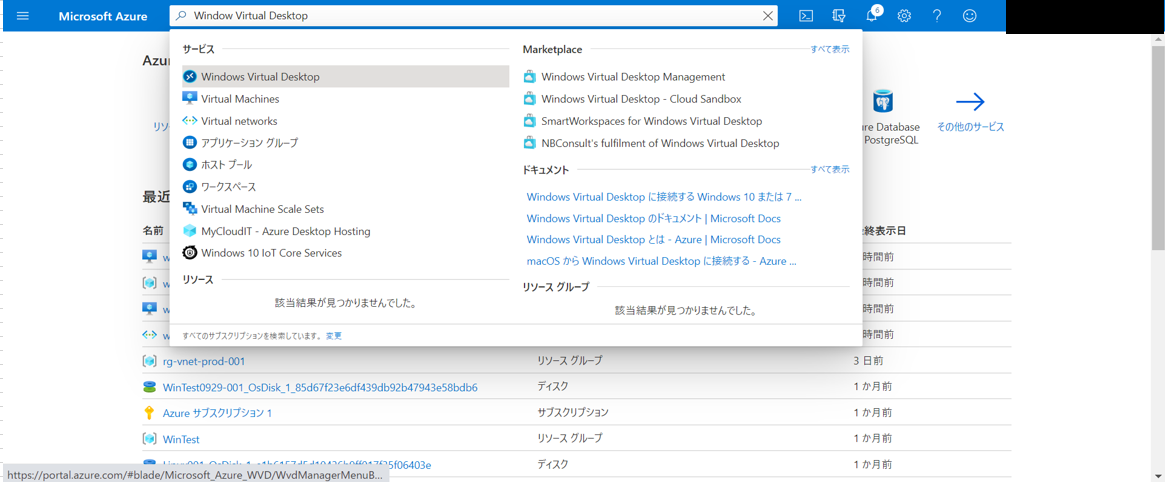Open rg-vnet-prod-001 resource group

pos(204,362)
